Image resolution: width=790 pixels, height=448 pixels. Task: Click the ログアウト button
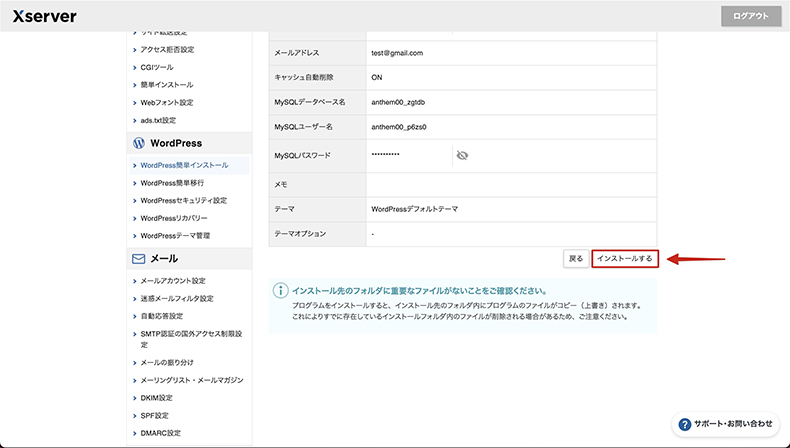click(751, 16)
